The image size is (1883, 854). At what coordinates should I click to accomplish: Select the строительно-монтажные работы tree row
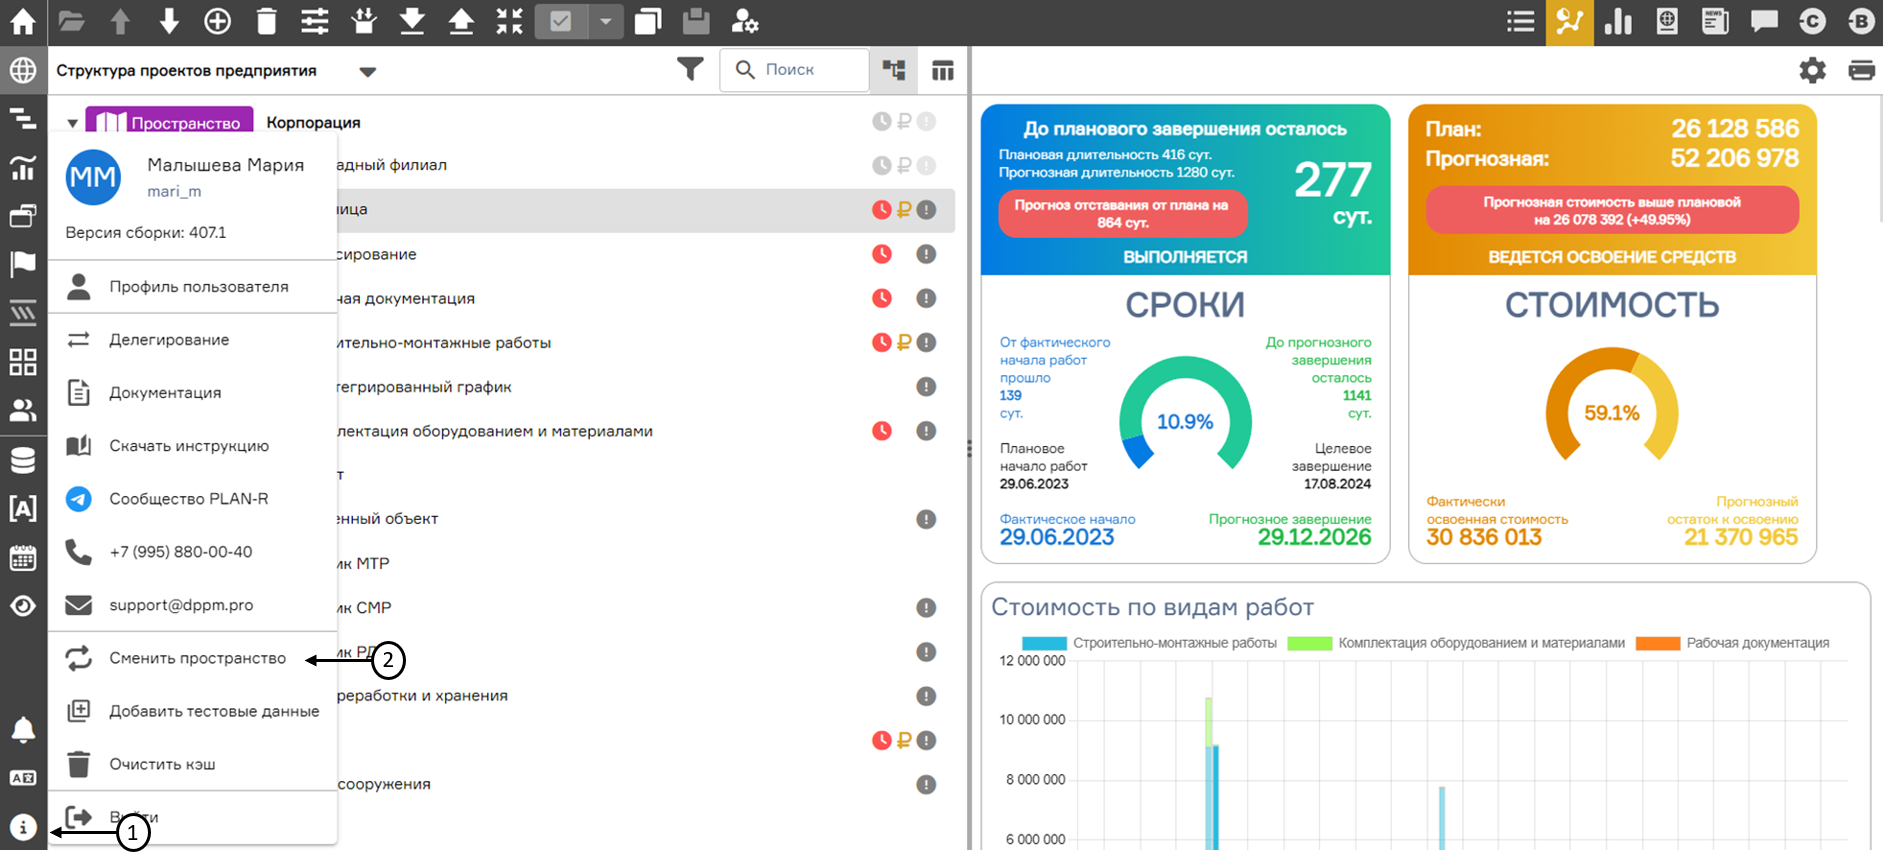pyautogui.click(x=645, y=343)
